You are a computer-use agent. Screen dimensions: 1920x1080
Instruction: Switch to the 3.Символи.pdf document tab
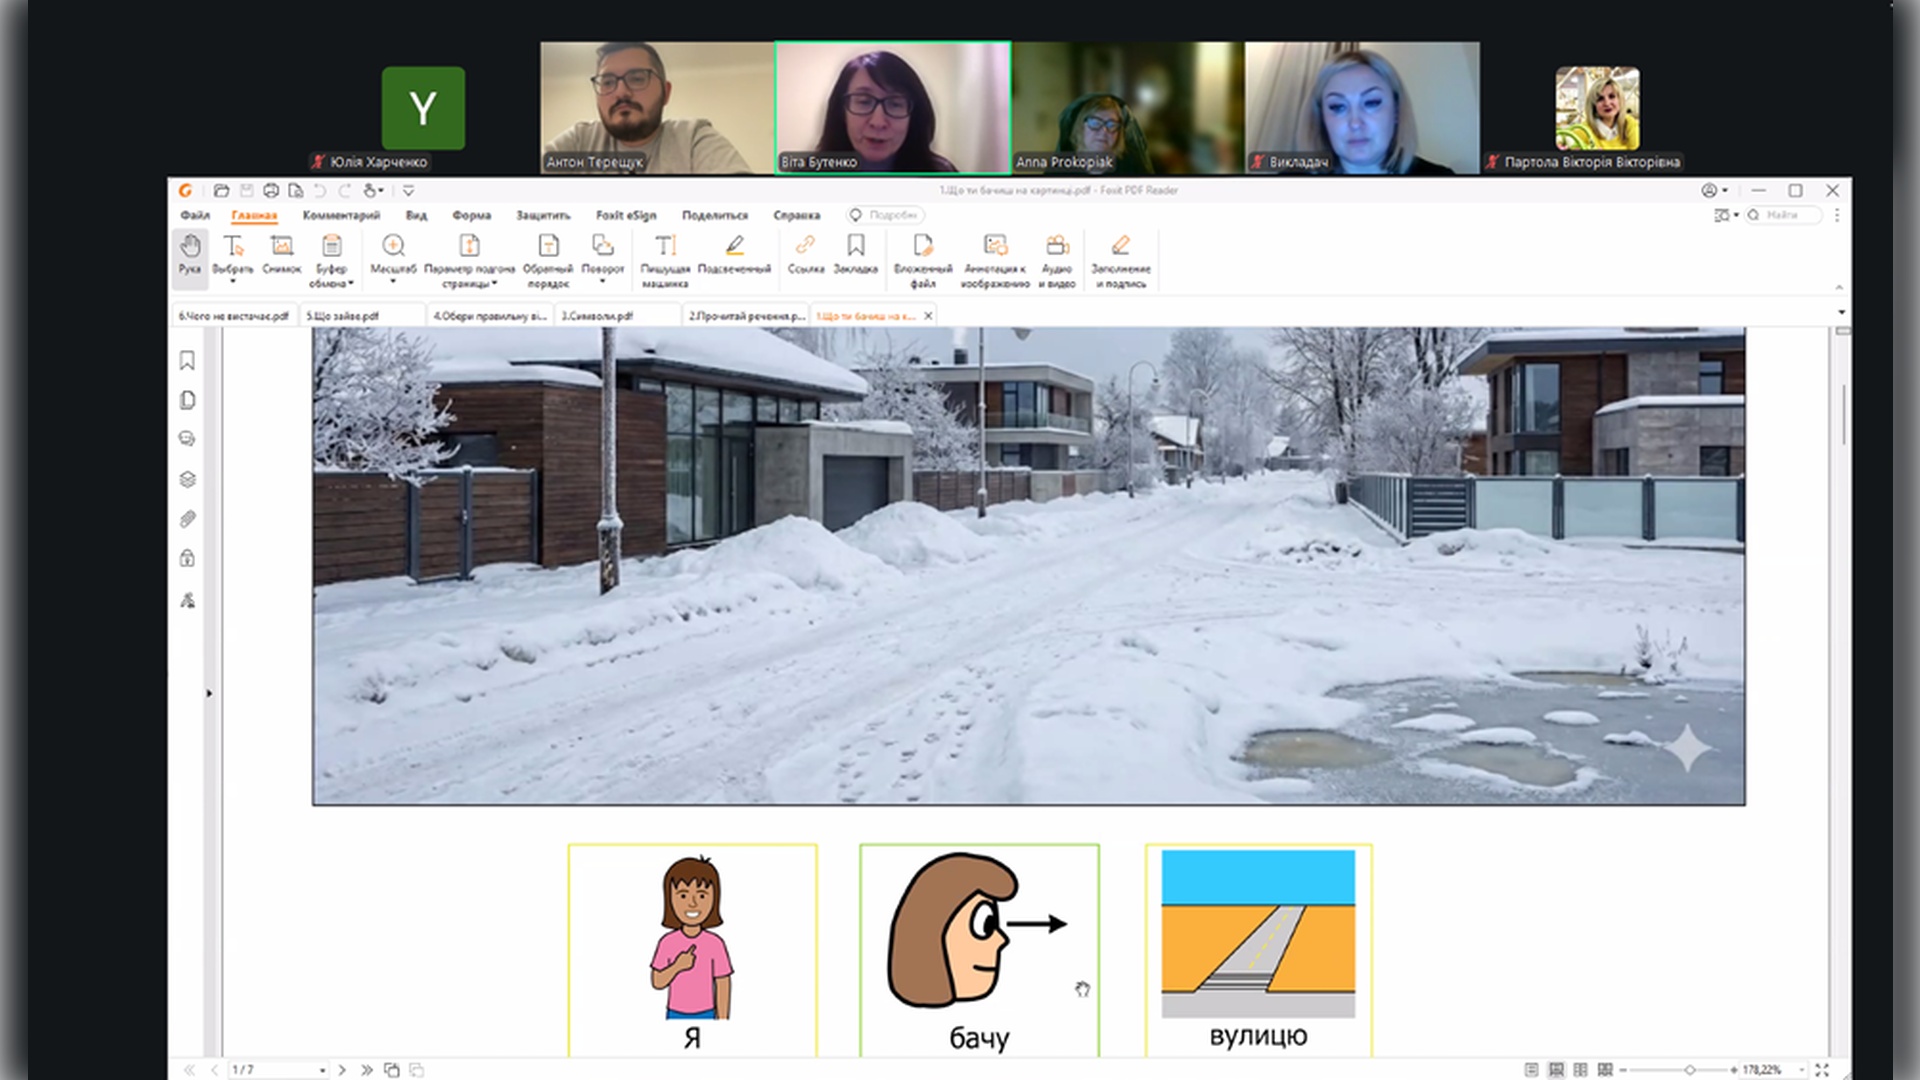click(x=597, y=316)
